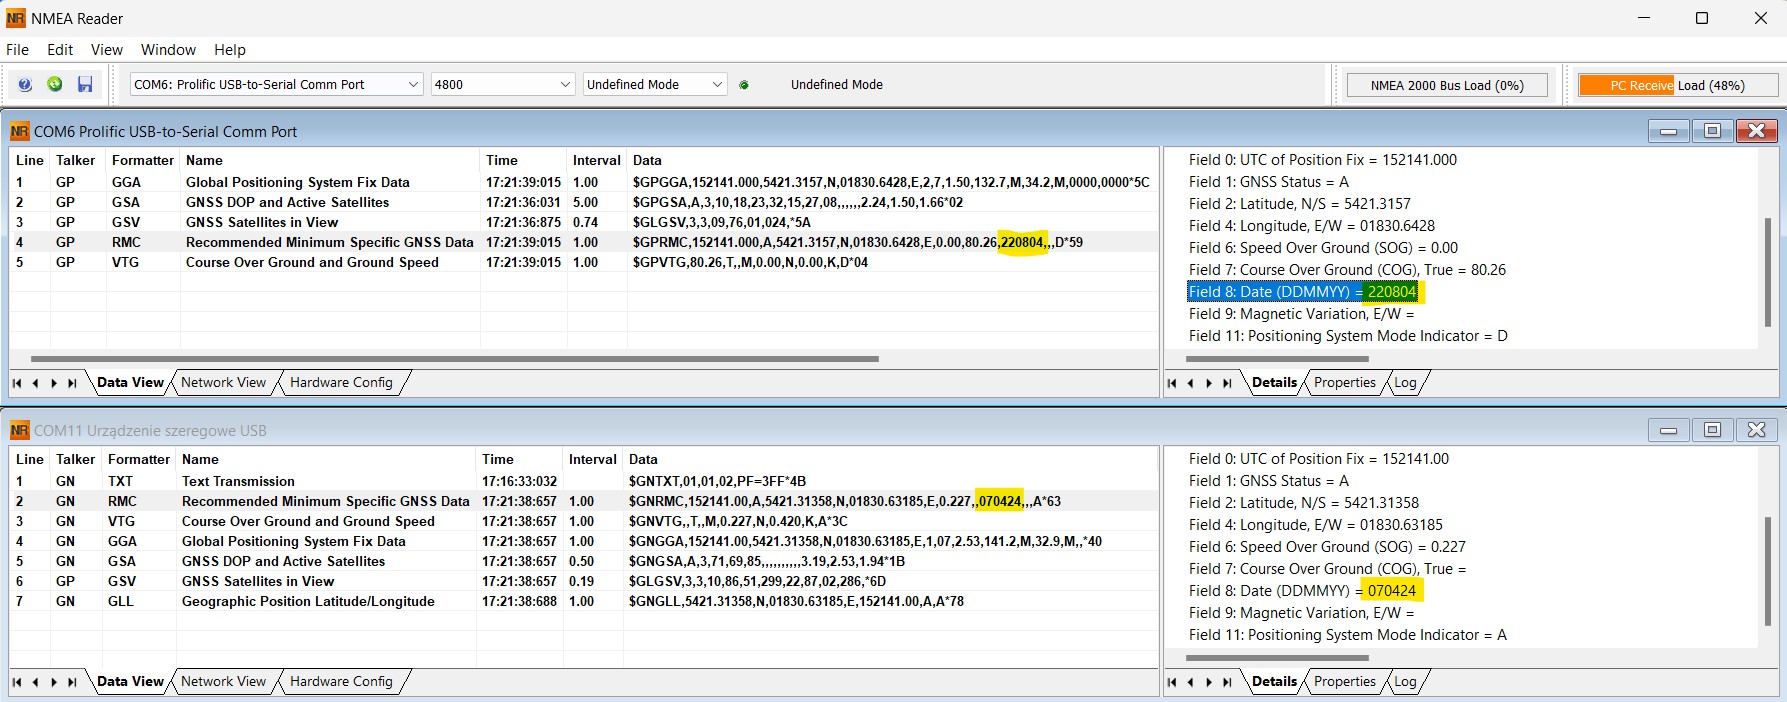
Task: Click previous arrow in COM11 details navigation
Action: 1191,682
